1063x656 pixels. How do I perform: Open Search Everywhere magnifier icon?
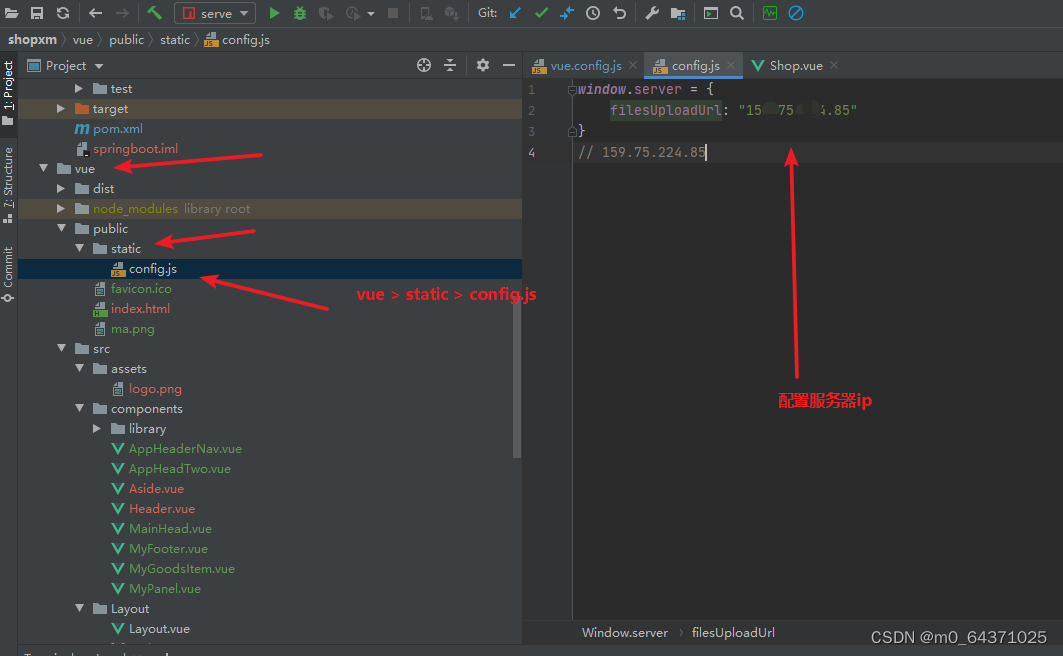(x=736, y=13)
